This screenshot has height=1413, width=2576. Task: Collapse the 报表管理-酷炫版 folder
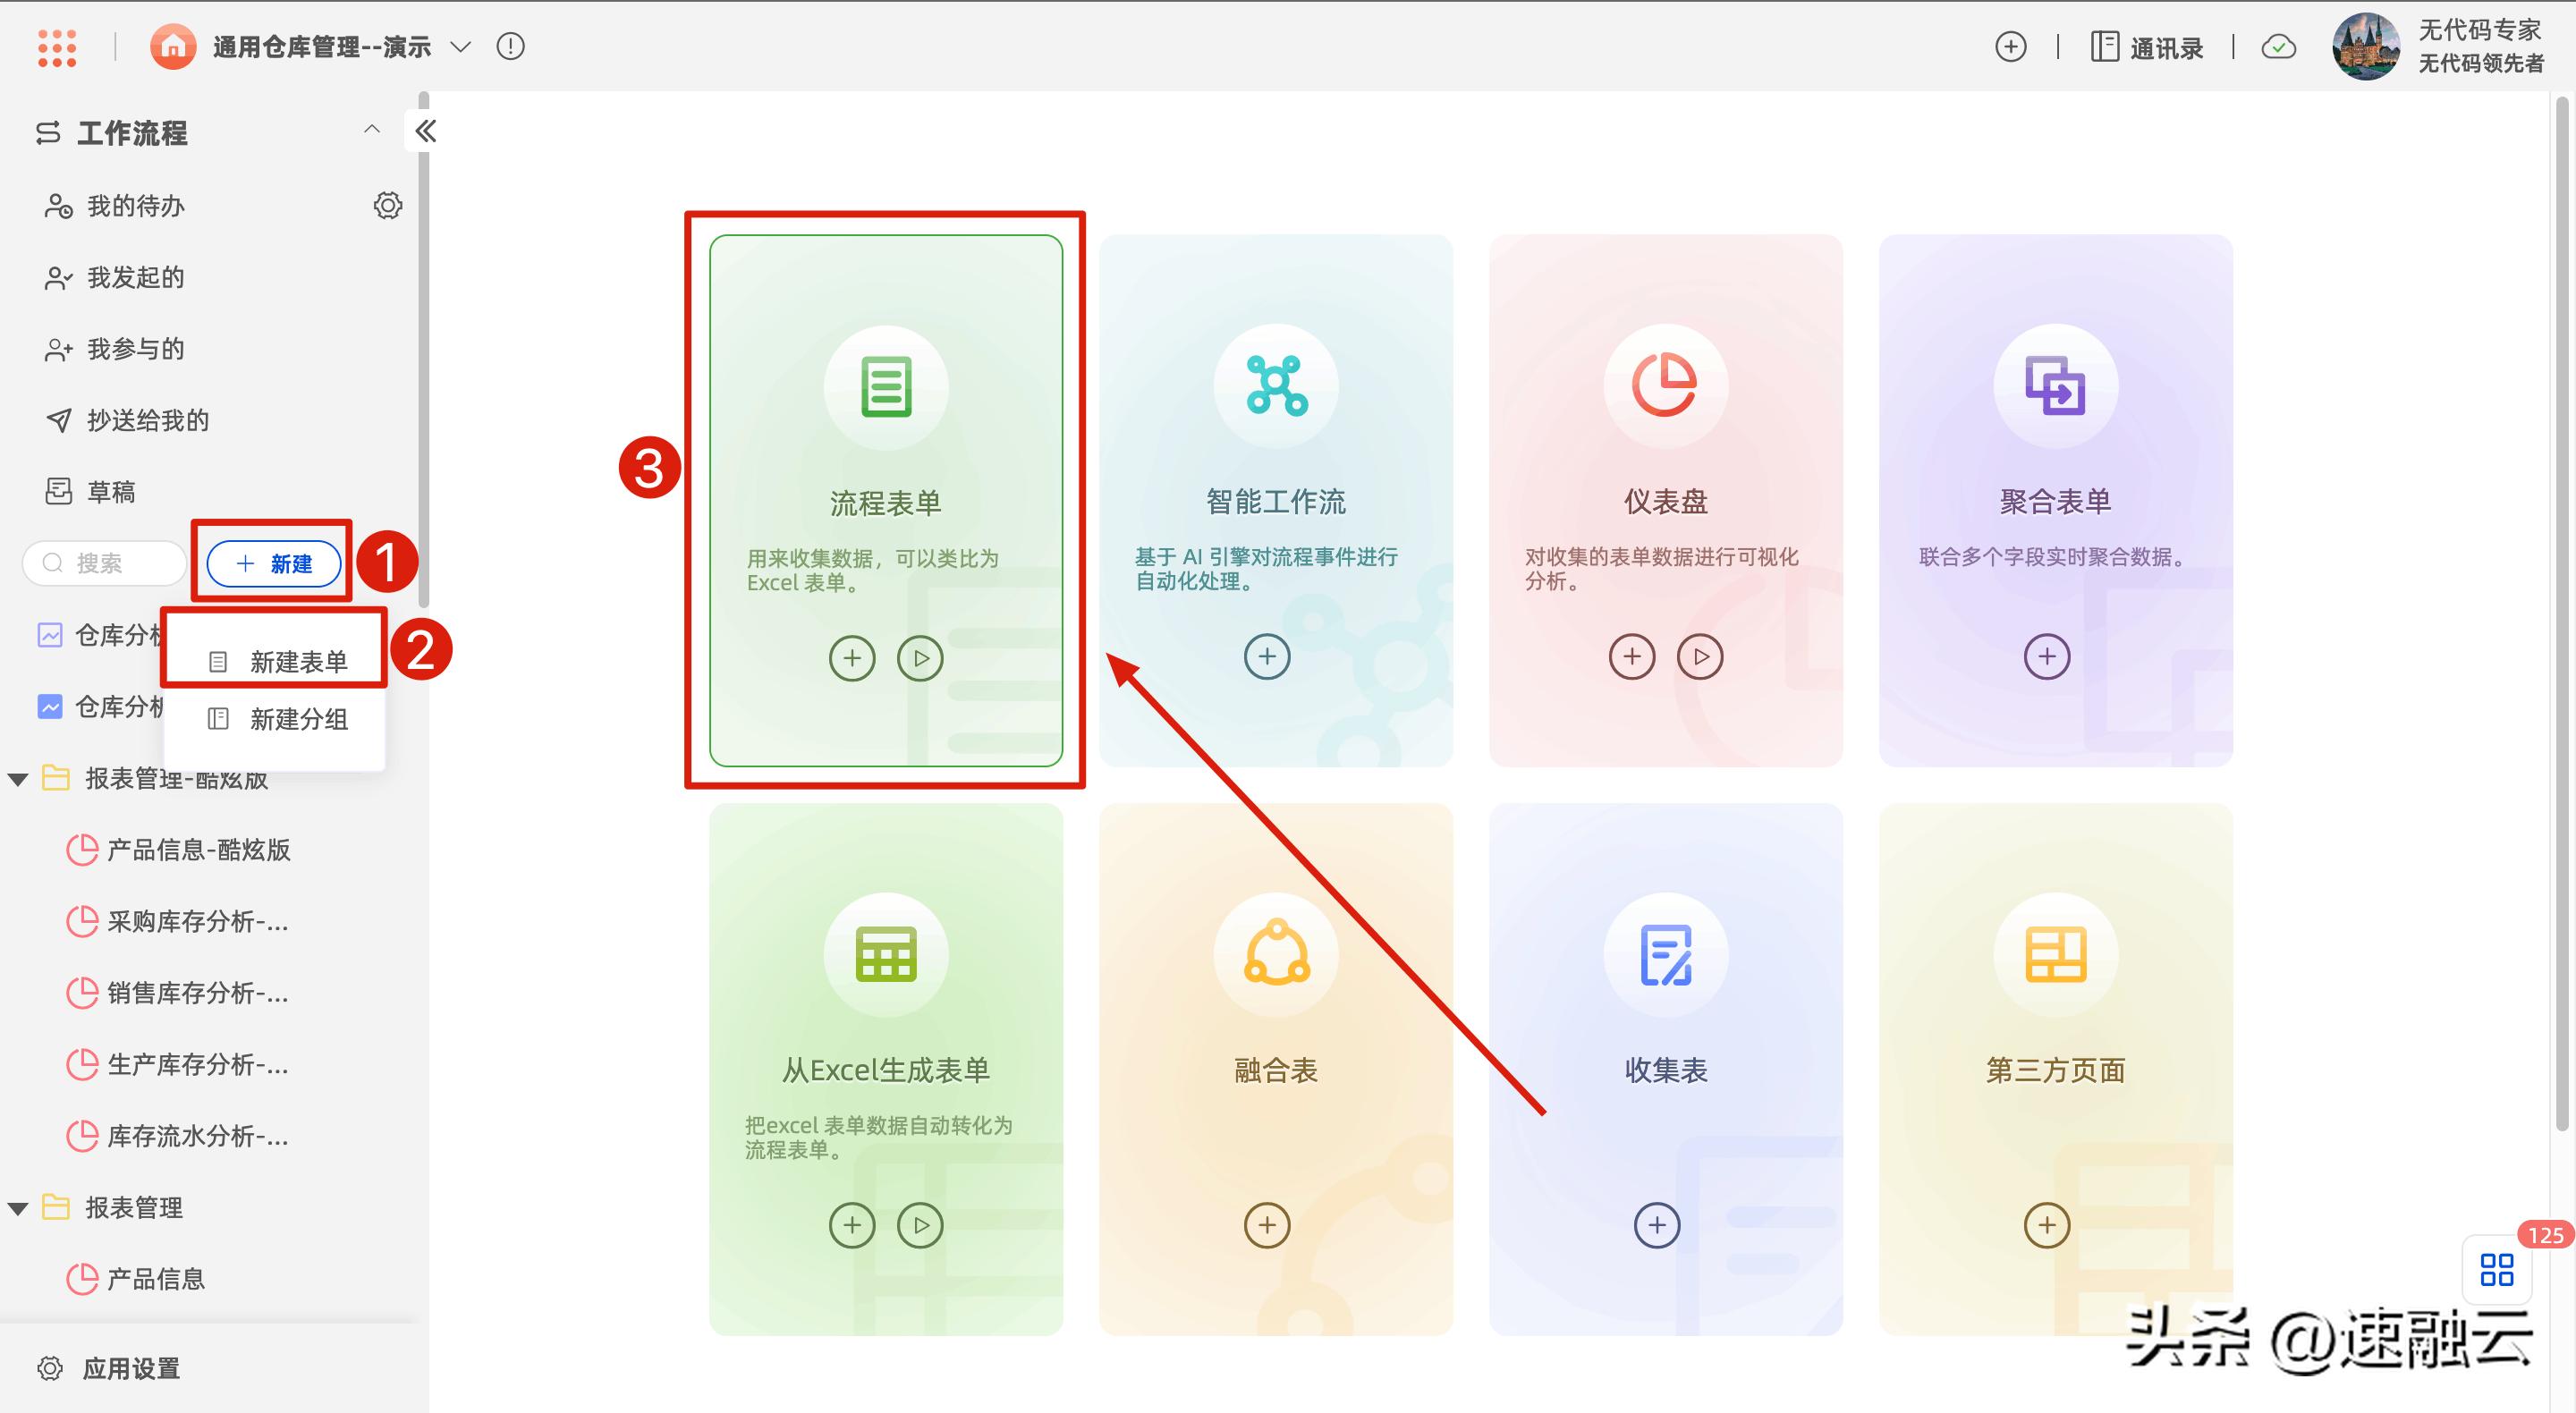pyautogui.click(x=17, y=778)
